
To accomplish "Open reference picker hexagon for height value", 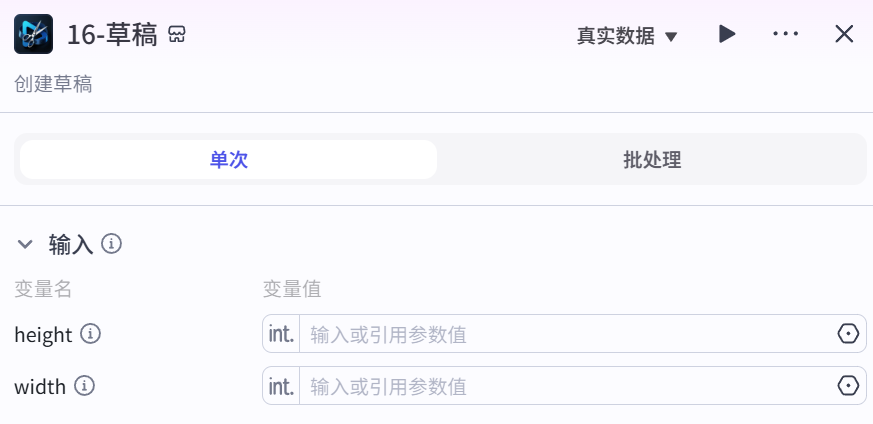I will point(848,334).
